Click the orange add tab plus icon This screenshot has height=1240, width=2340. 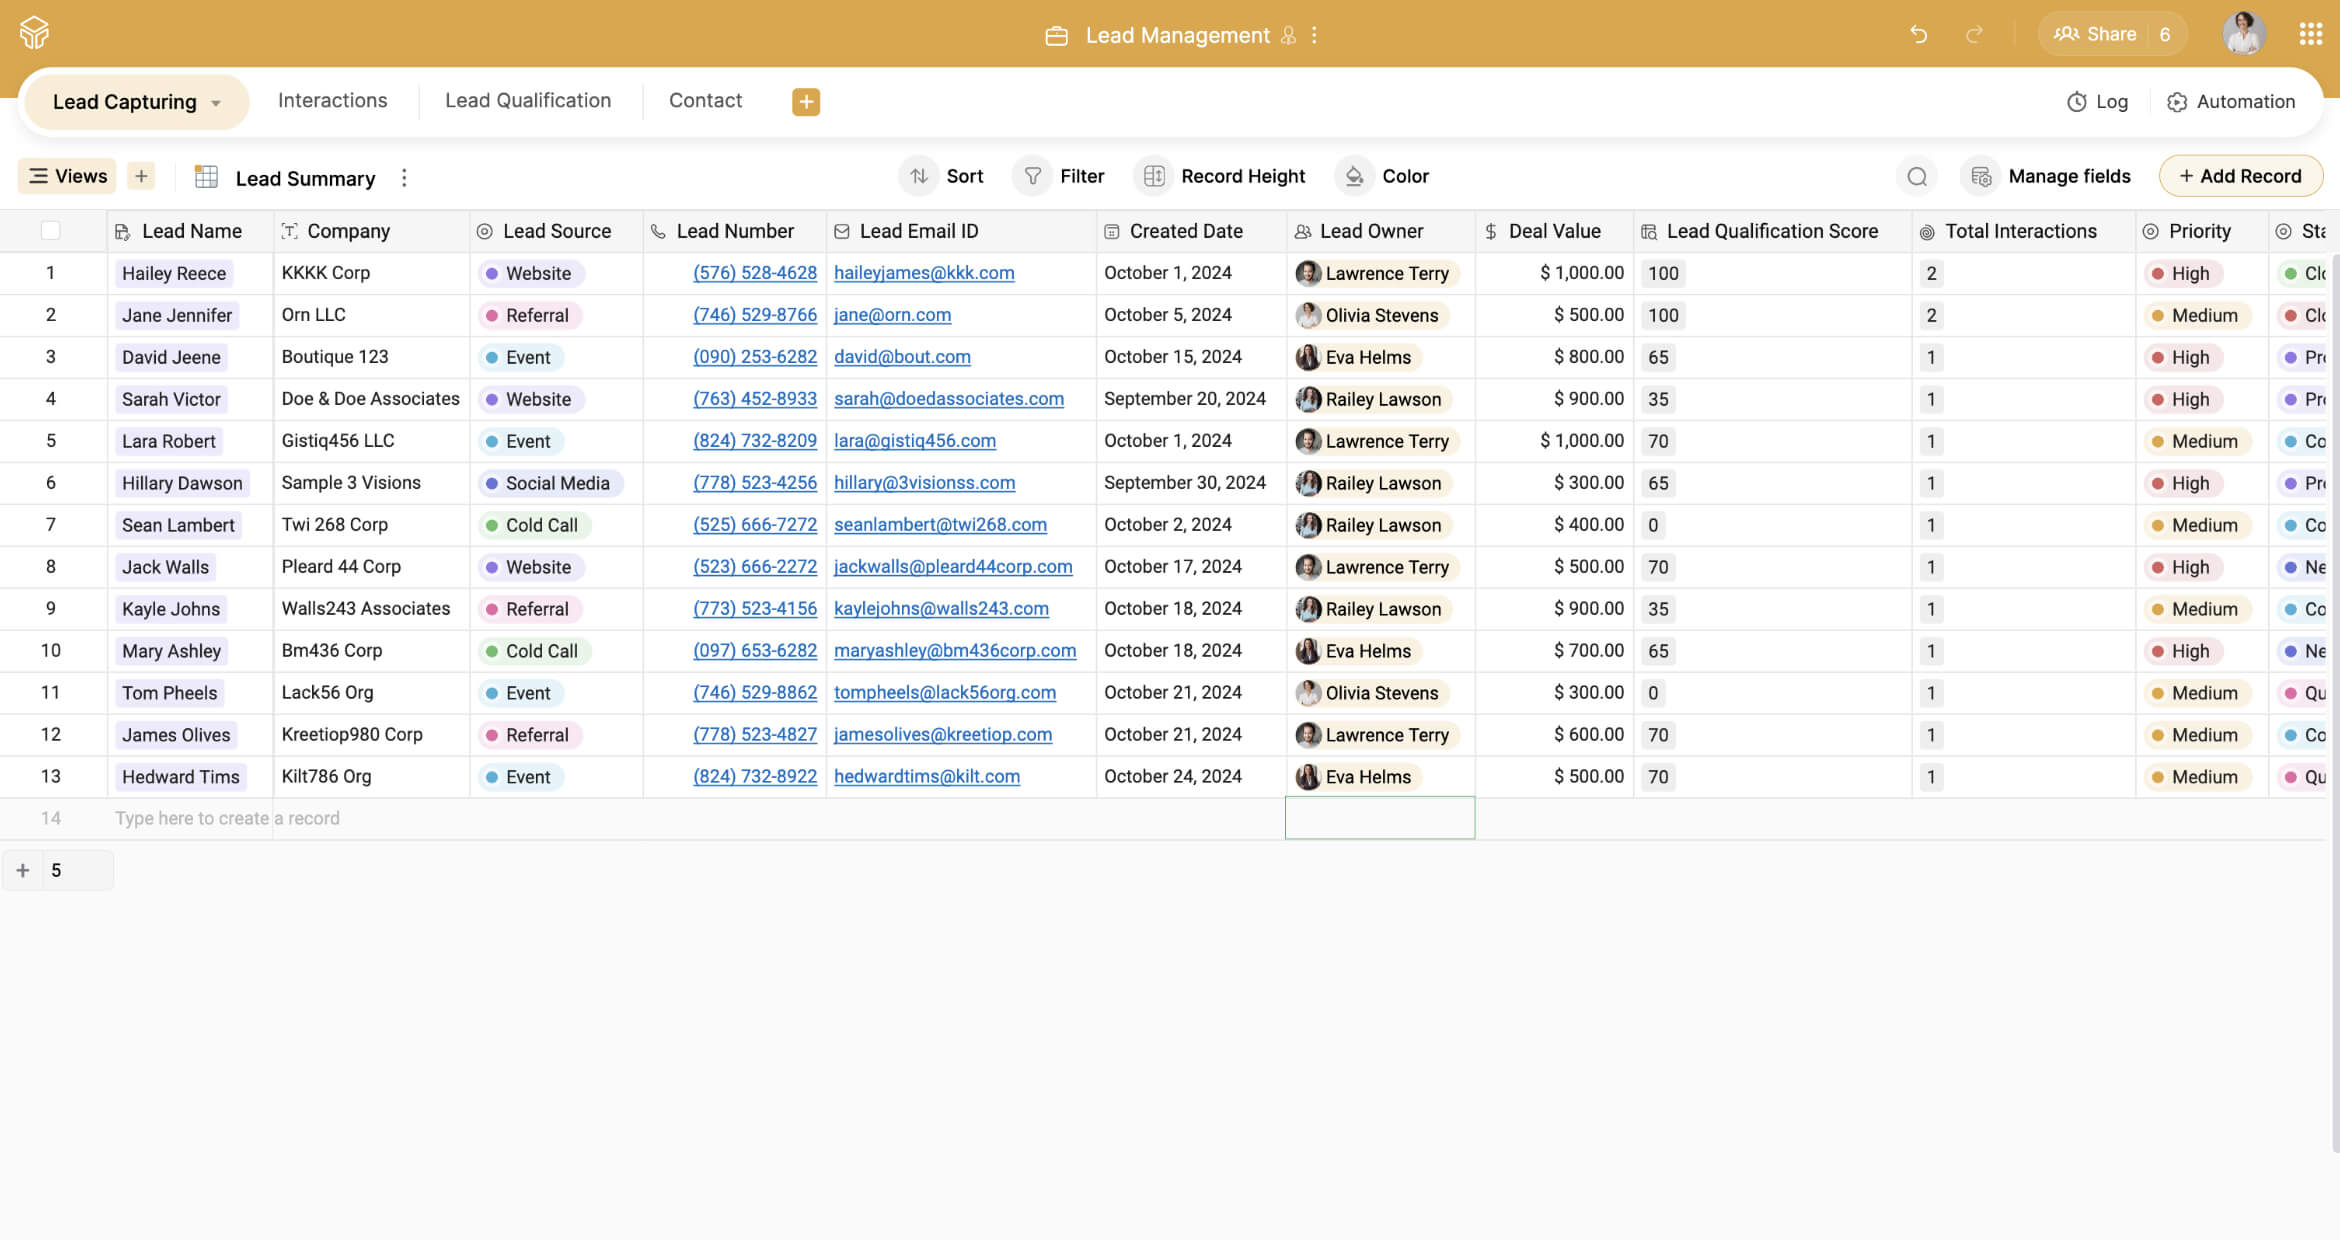click(806, 102)
